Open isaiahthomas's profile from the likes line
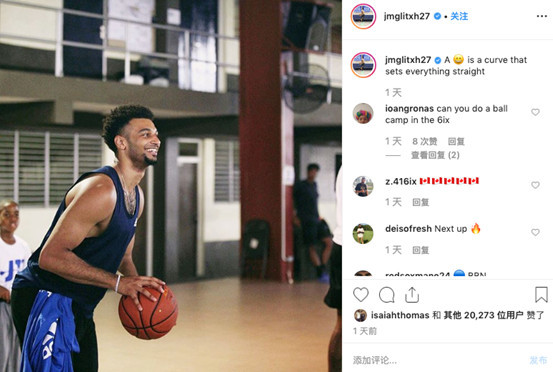 coord(400,315)
